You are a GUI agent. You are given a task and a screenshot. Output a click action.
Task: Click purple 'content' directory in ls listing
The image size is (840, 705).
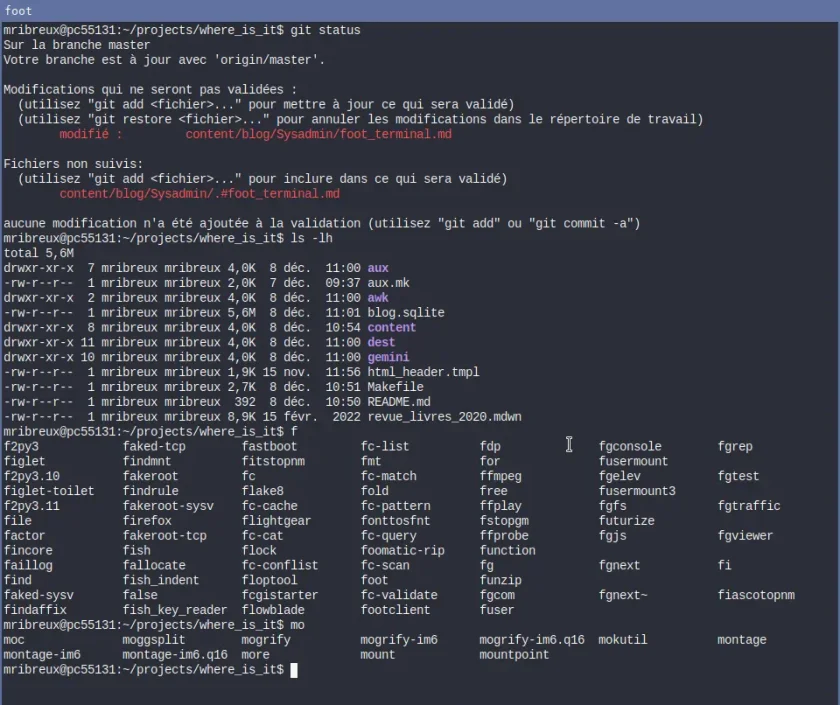tap(392, 328)
